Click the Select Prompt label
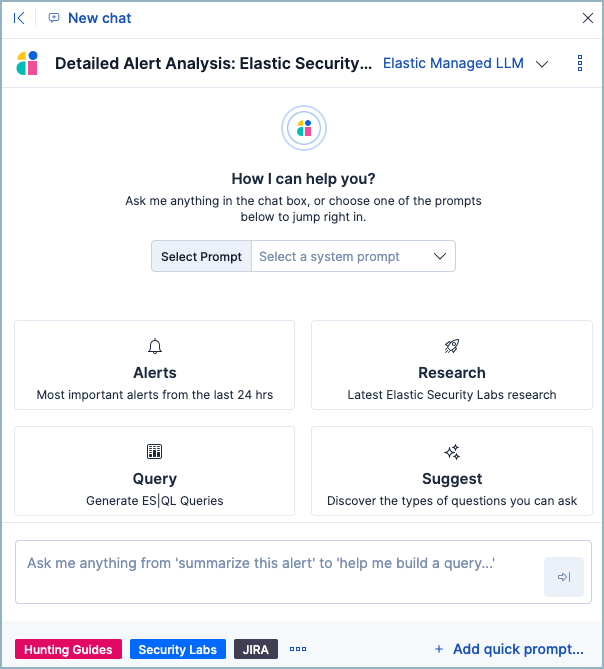 201,256
